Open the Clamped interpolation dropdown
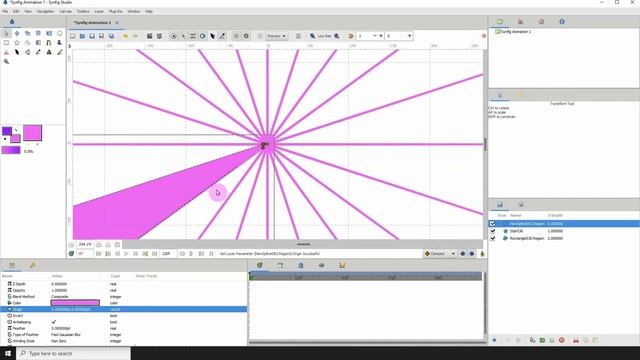 [440, 253]
